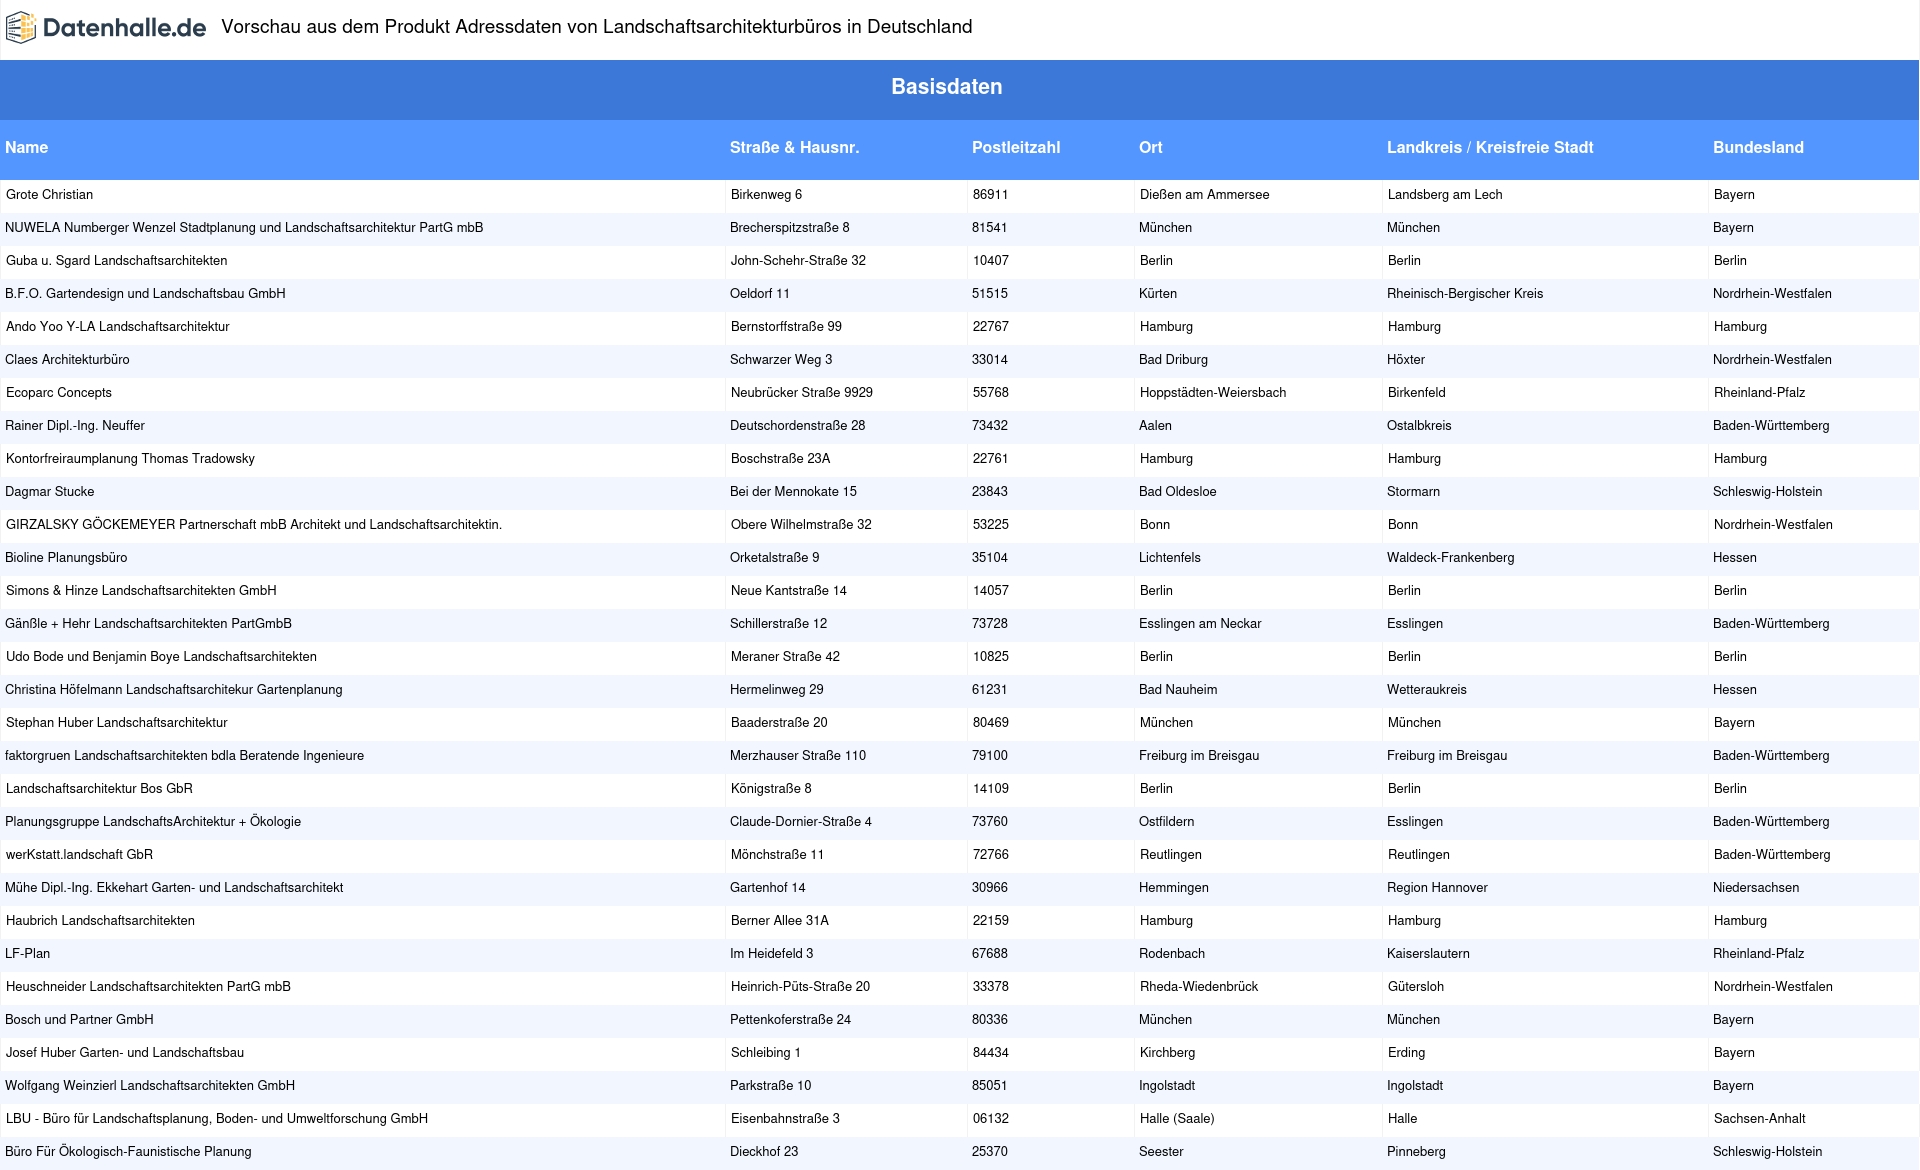
Task: Select state Niedersachsen
Action: (1756, 888)
